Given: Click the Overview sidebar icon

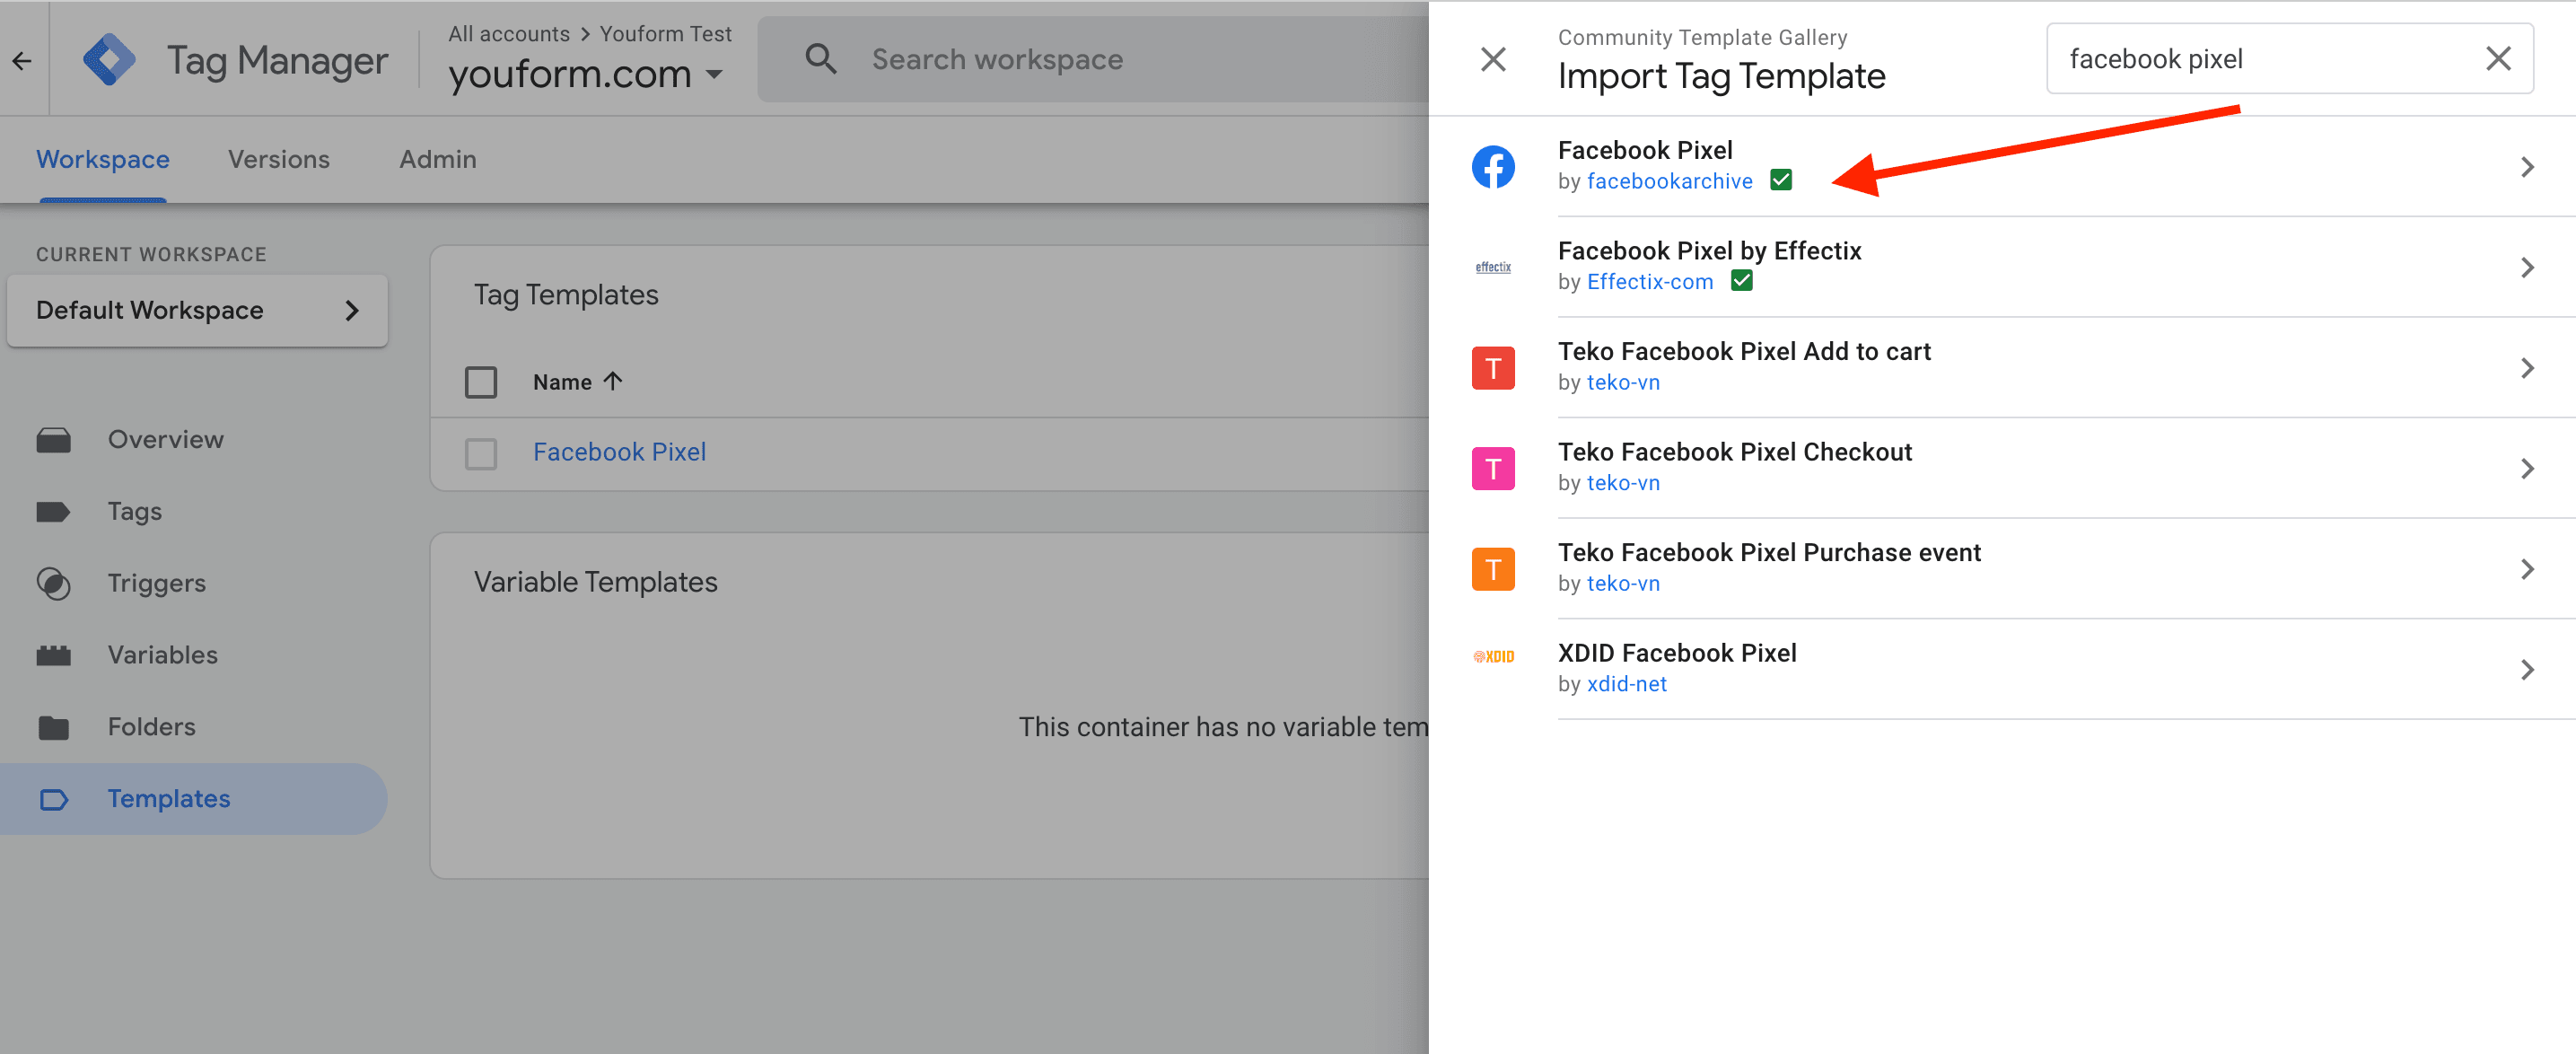Looking at the screenshot, I should [54, 440].
